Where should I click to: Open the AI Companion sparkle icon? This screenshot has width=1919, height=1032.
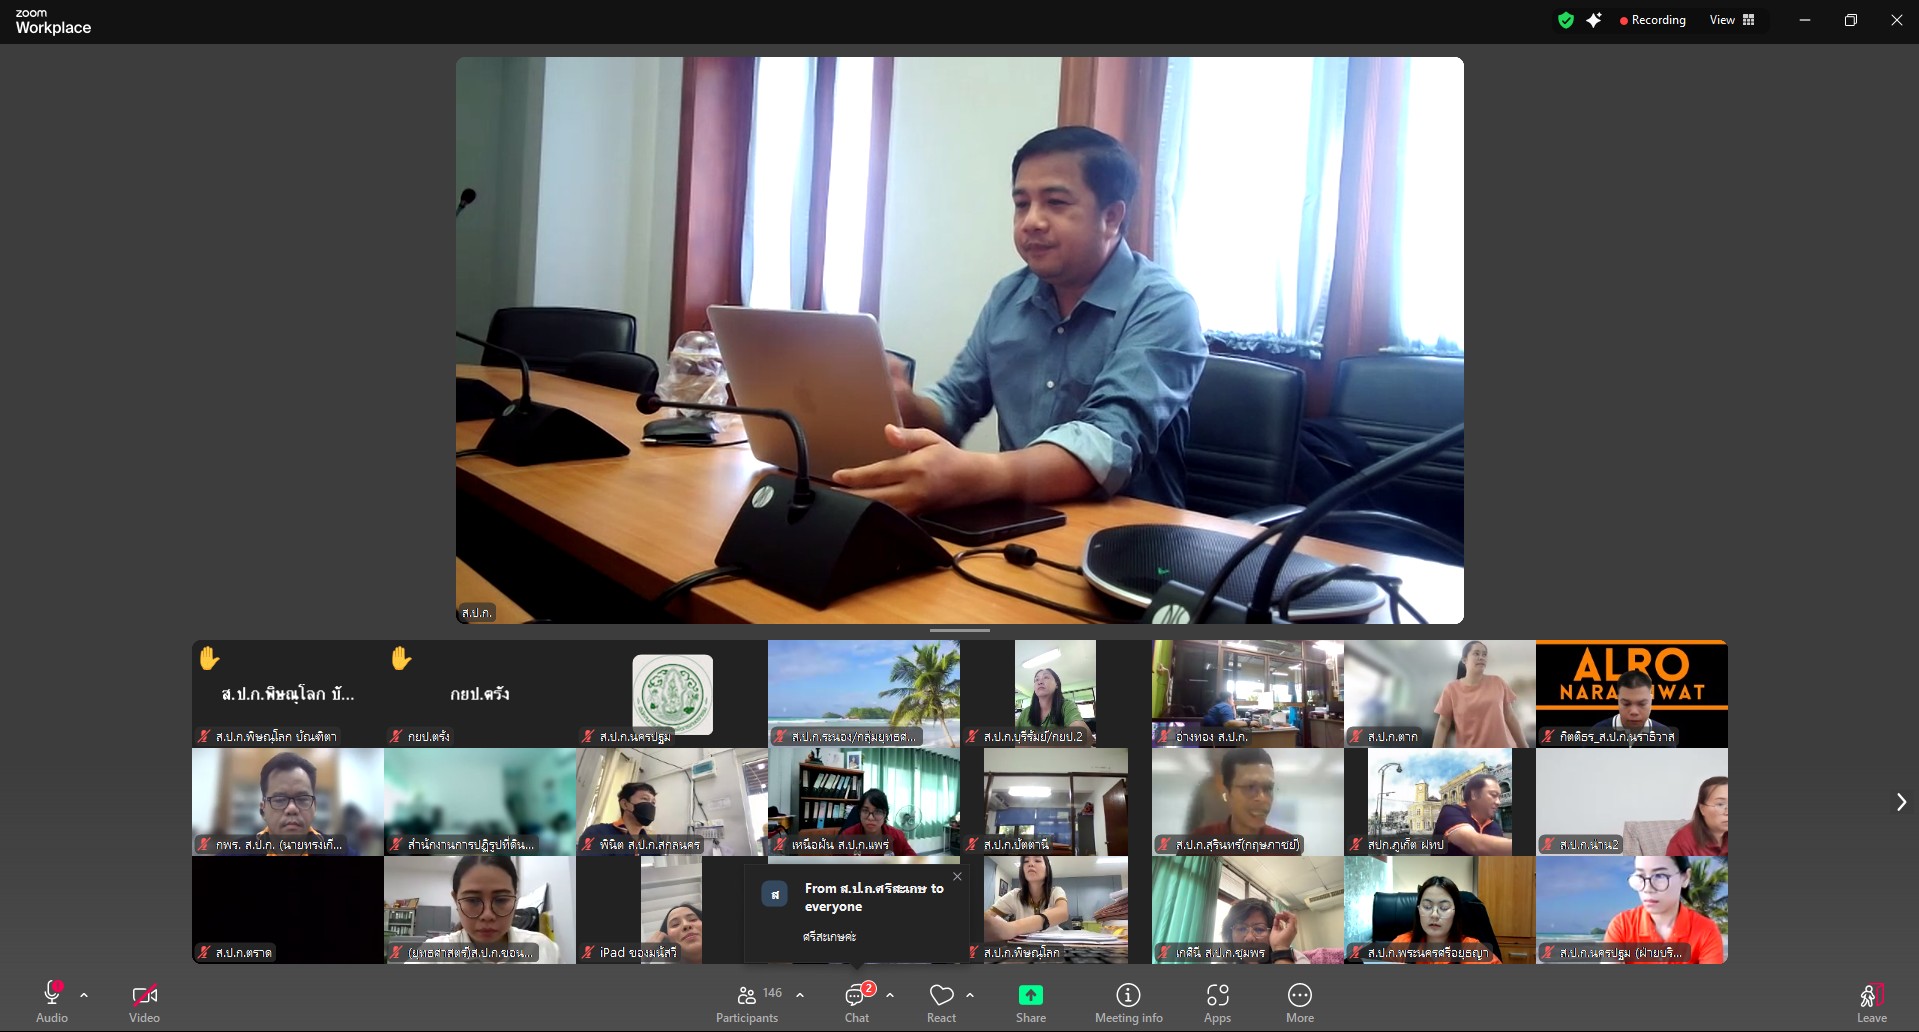pos(1594,20)
